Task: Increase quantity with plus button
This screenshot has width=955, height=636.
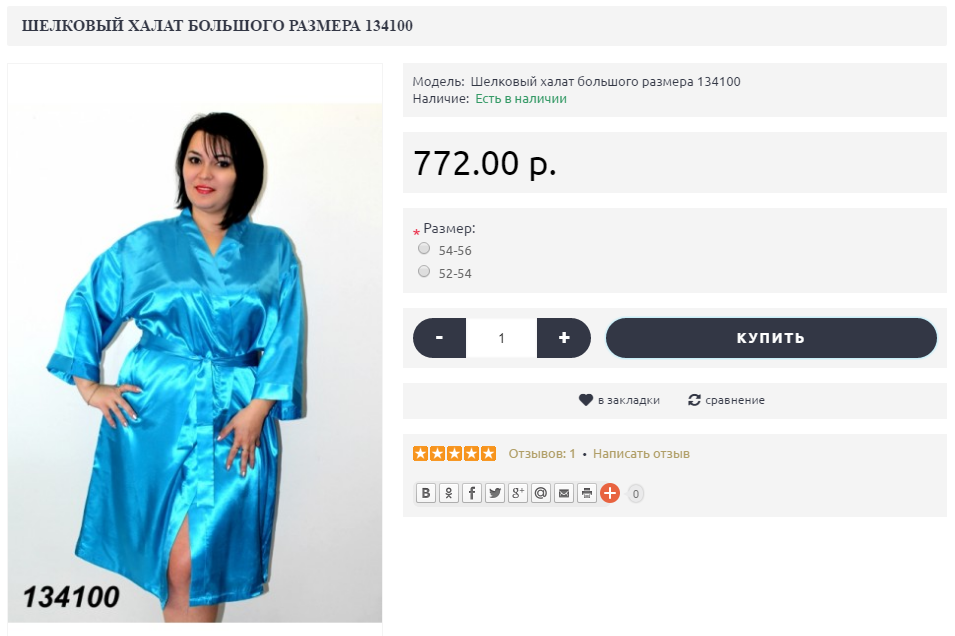Action: tap(564, 337)
